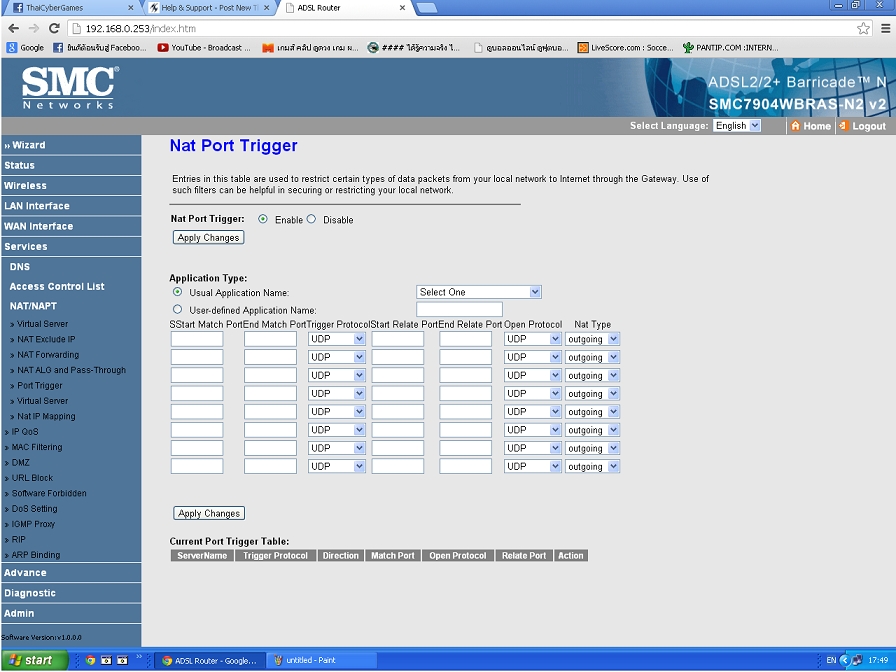Open the URL Block link
This screenshot has width=896, height=672.
click(x=32, y=478)
